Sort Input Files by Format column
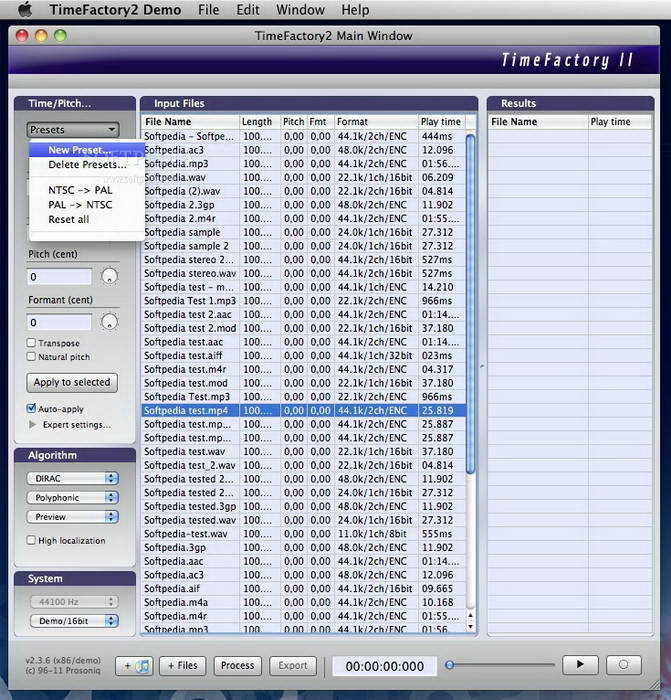This screenshot has height=700, width=671. (x=376, y=122)
